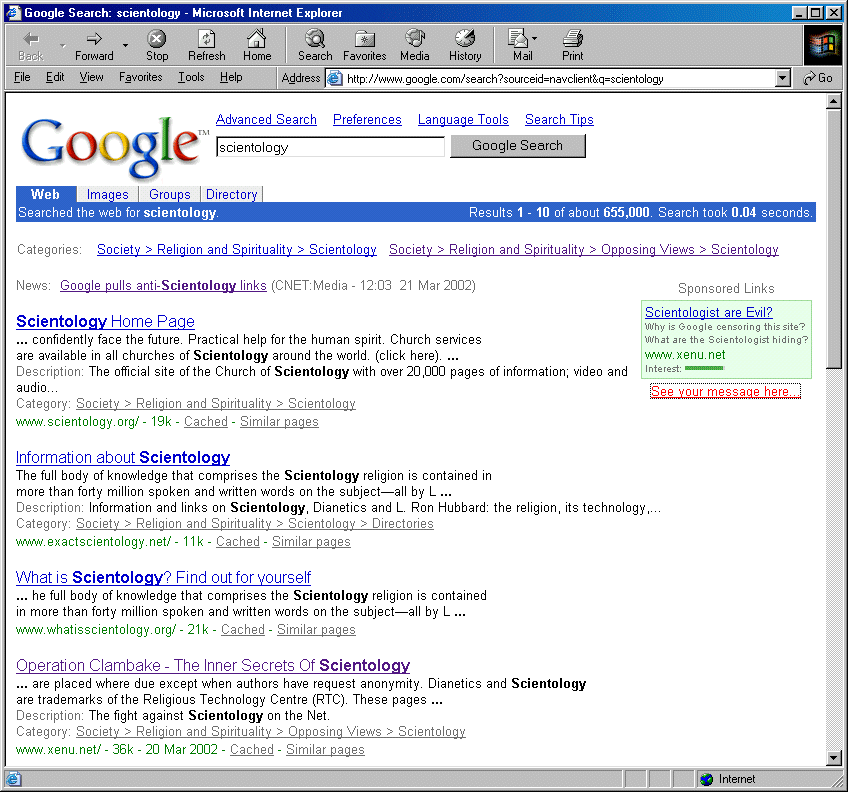Expand the Forward history dropdown arrow

click(x=125, y=46)
